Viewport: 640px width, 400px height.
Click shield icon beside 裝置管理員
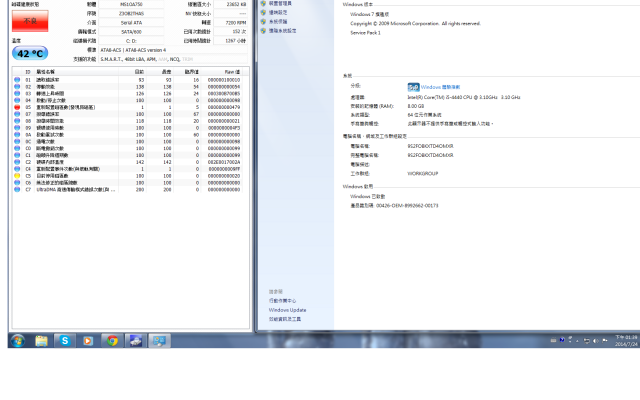coord(263,3)
